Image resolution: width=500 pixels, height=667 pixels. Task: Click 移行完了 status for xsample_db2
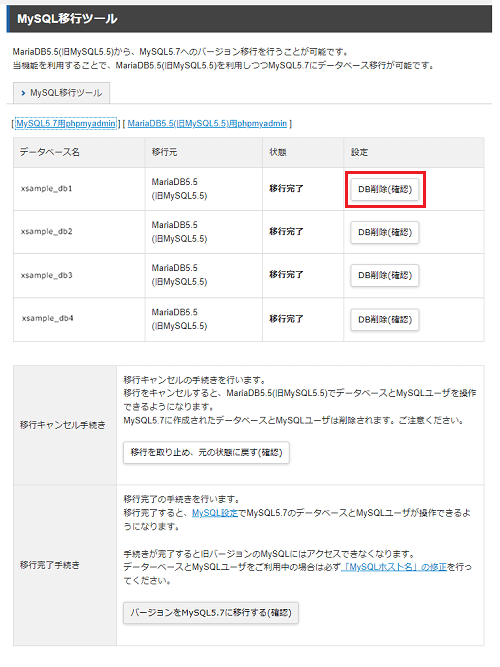(x=286, y=232)
